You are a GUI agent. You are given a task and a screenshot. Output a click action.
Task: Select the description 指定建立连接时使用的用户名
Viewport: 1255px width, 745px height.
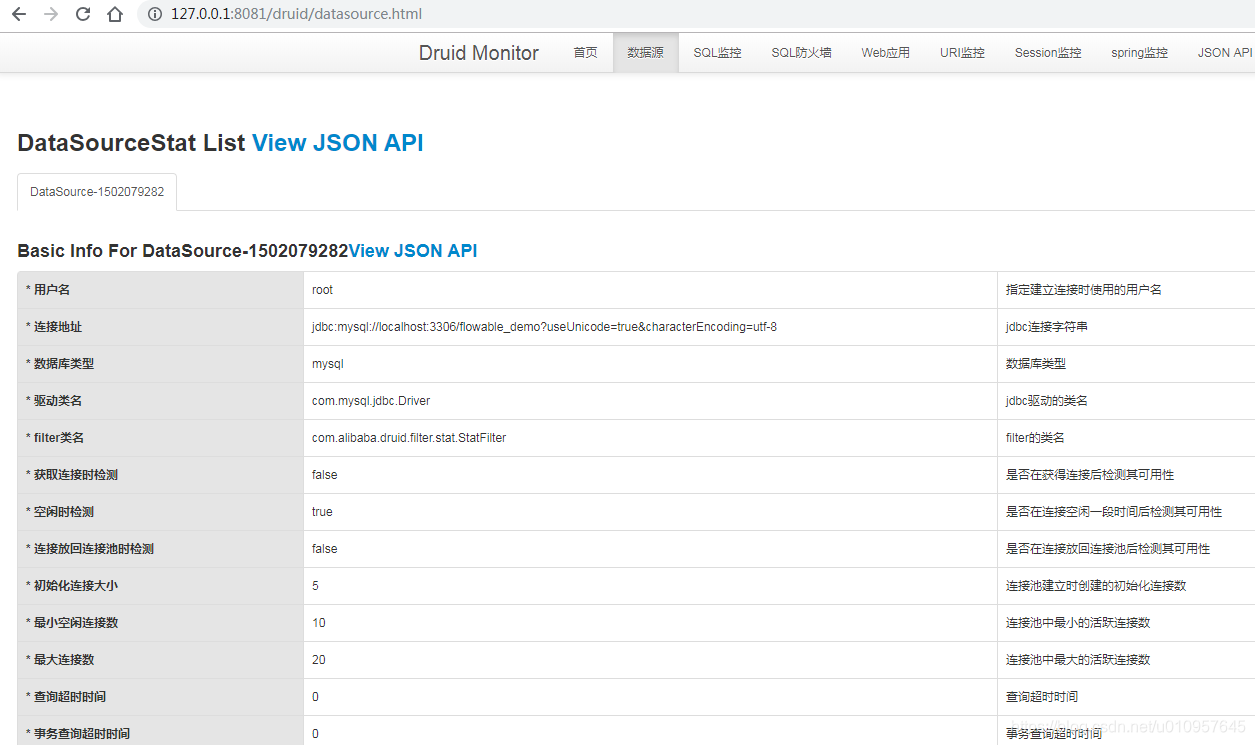(x=1084, y=290)
